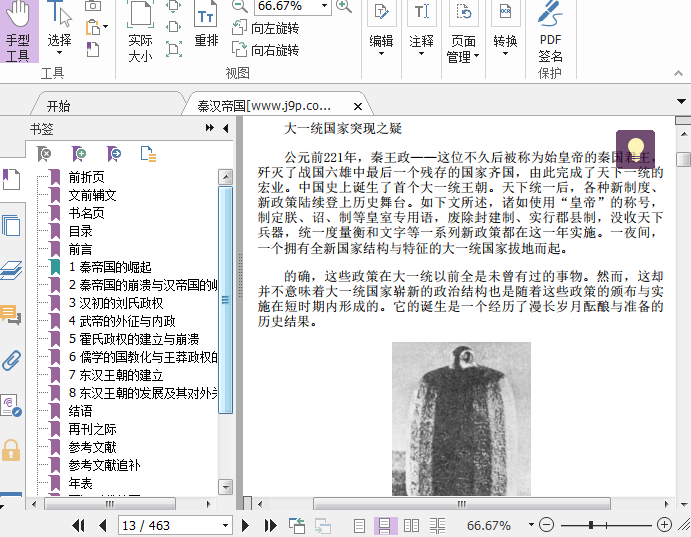Click the 重排 reflow icon
Viewport: 691px width, 537px height.
tap(206, 26)
